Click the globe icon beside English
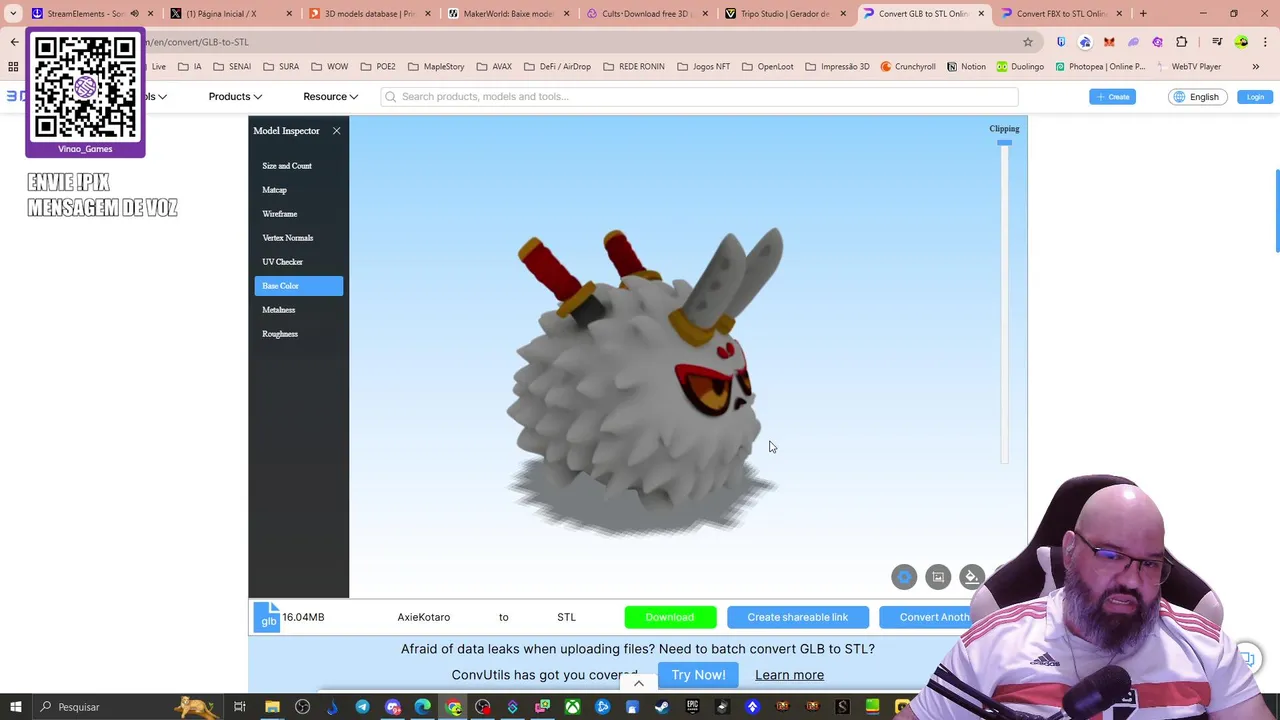Viewport: 1280px width, 720px height. 1179,97
